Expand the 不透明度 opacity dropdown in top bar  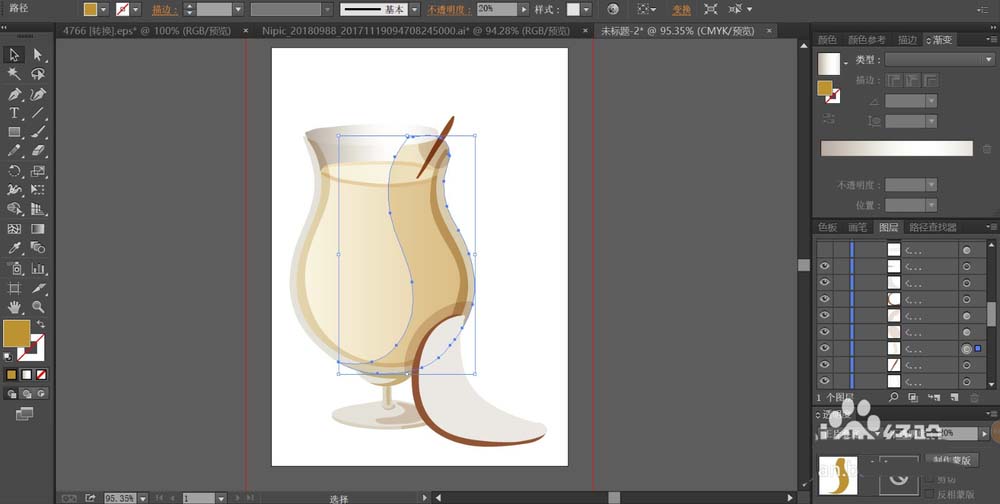click(x=525, y=9)
